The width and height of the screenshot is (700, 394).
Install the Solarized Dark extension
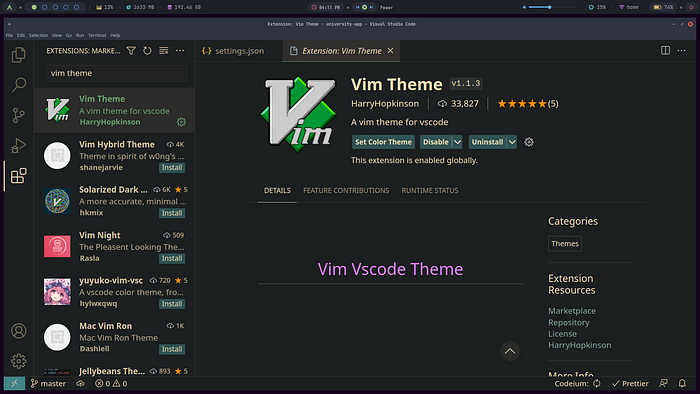pyautogui.click(x=172, y=213)
